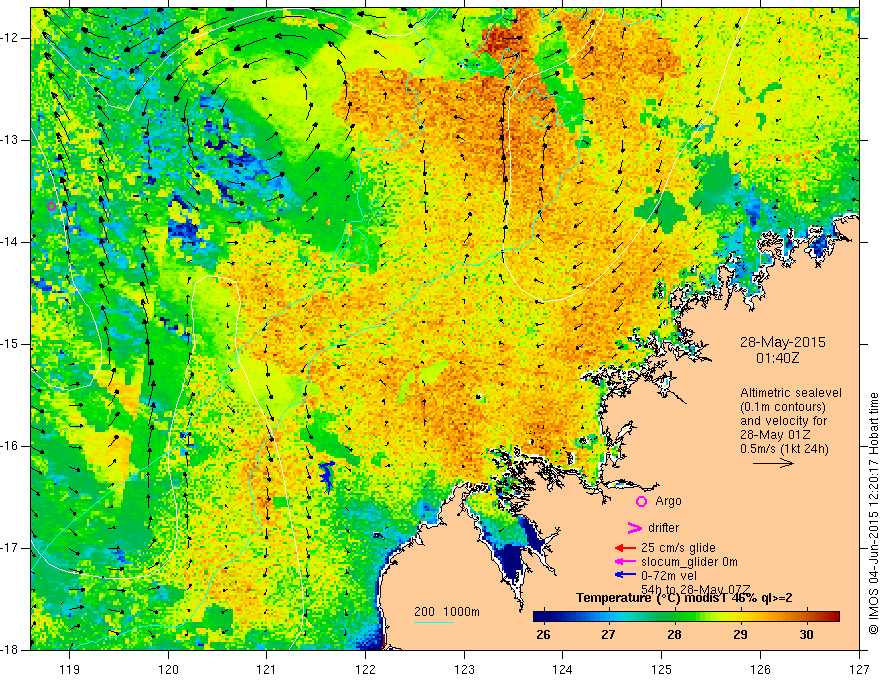Click the blue glider track near 121.6E
The image size is (880, 680).
point(327,477)
